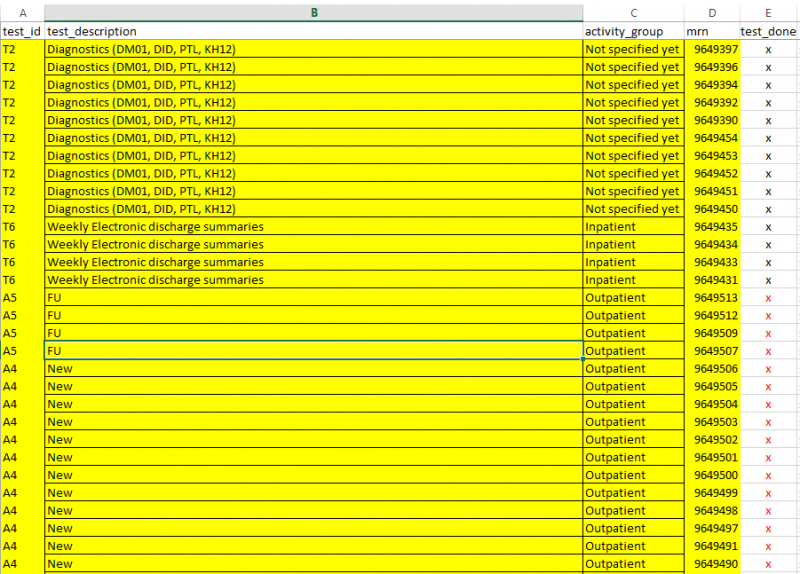Select column B header
Screen dimensions: 800x574
click(314, 12)
